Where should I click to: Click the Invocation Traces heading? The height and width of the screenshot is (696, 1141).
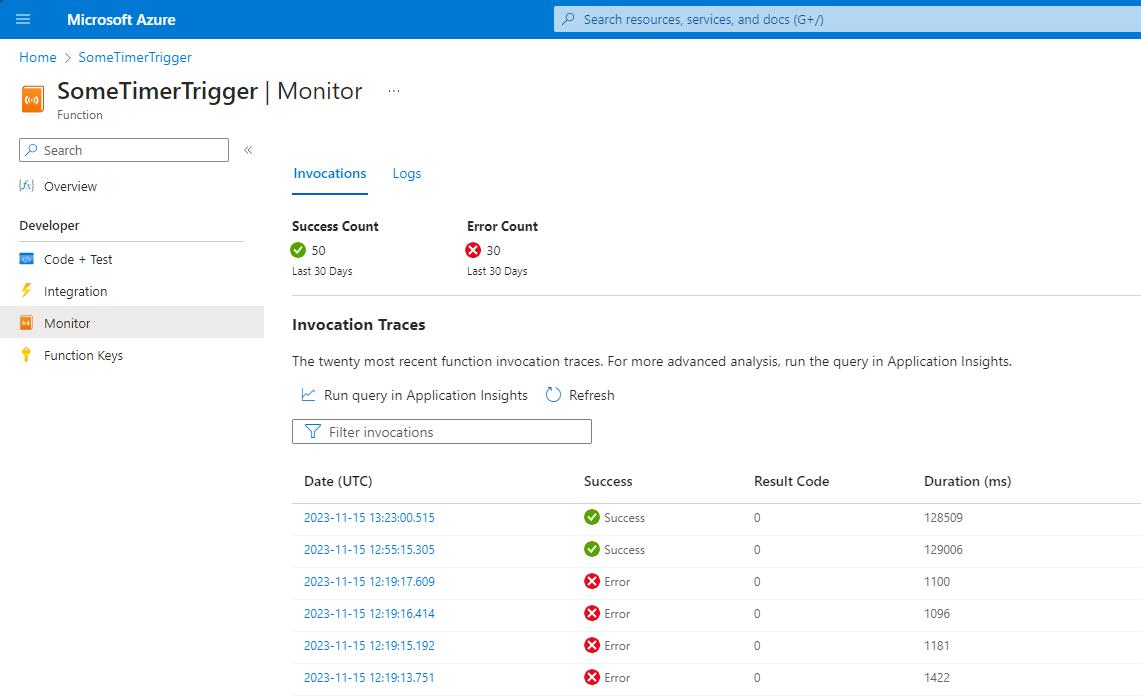[x=359, y=325]
